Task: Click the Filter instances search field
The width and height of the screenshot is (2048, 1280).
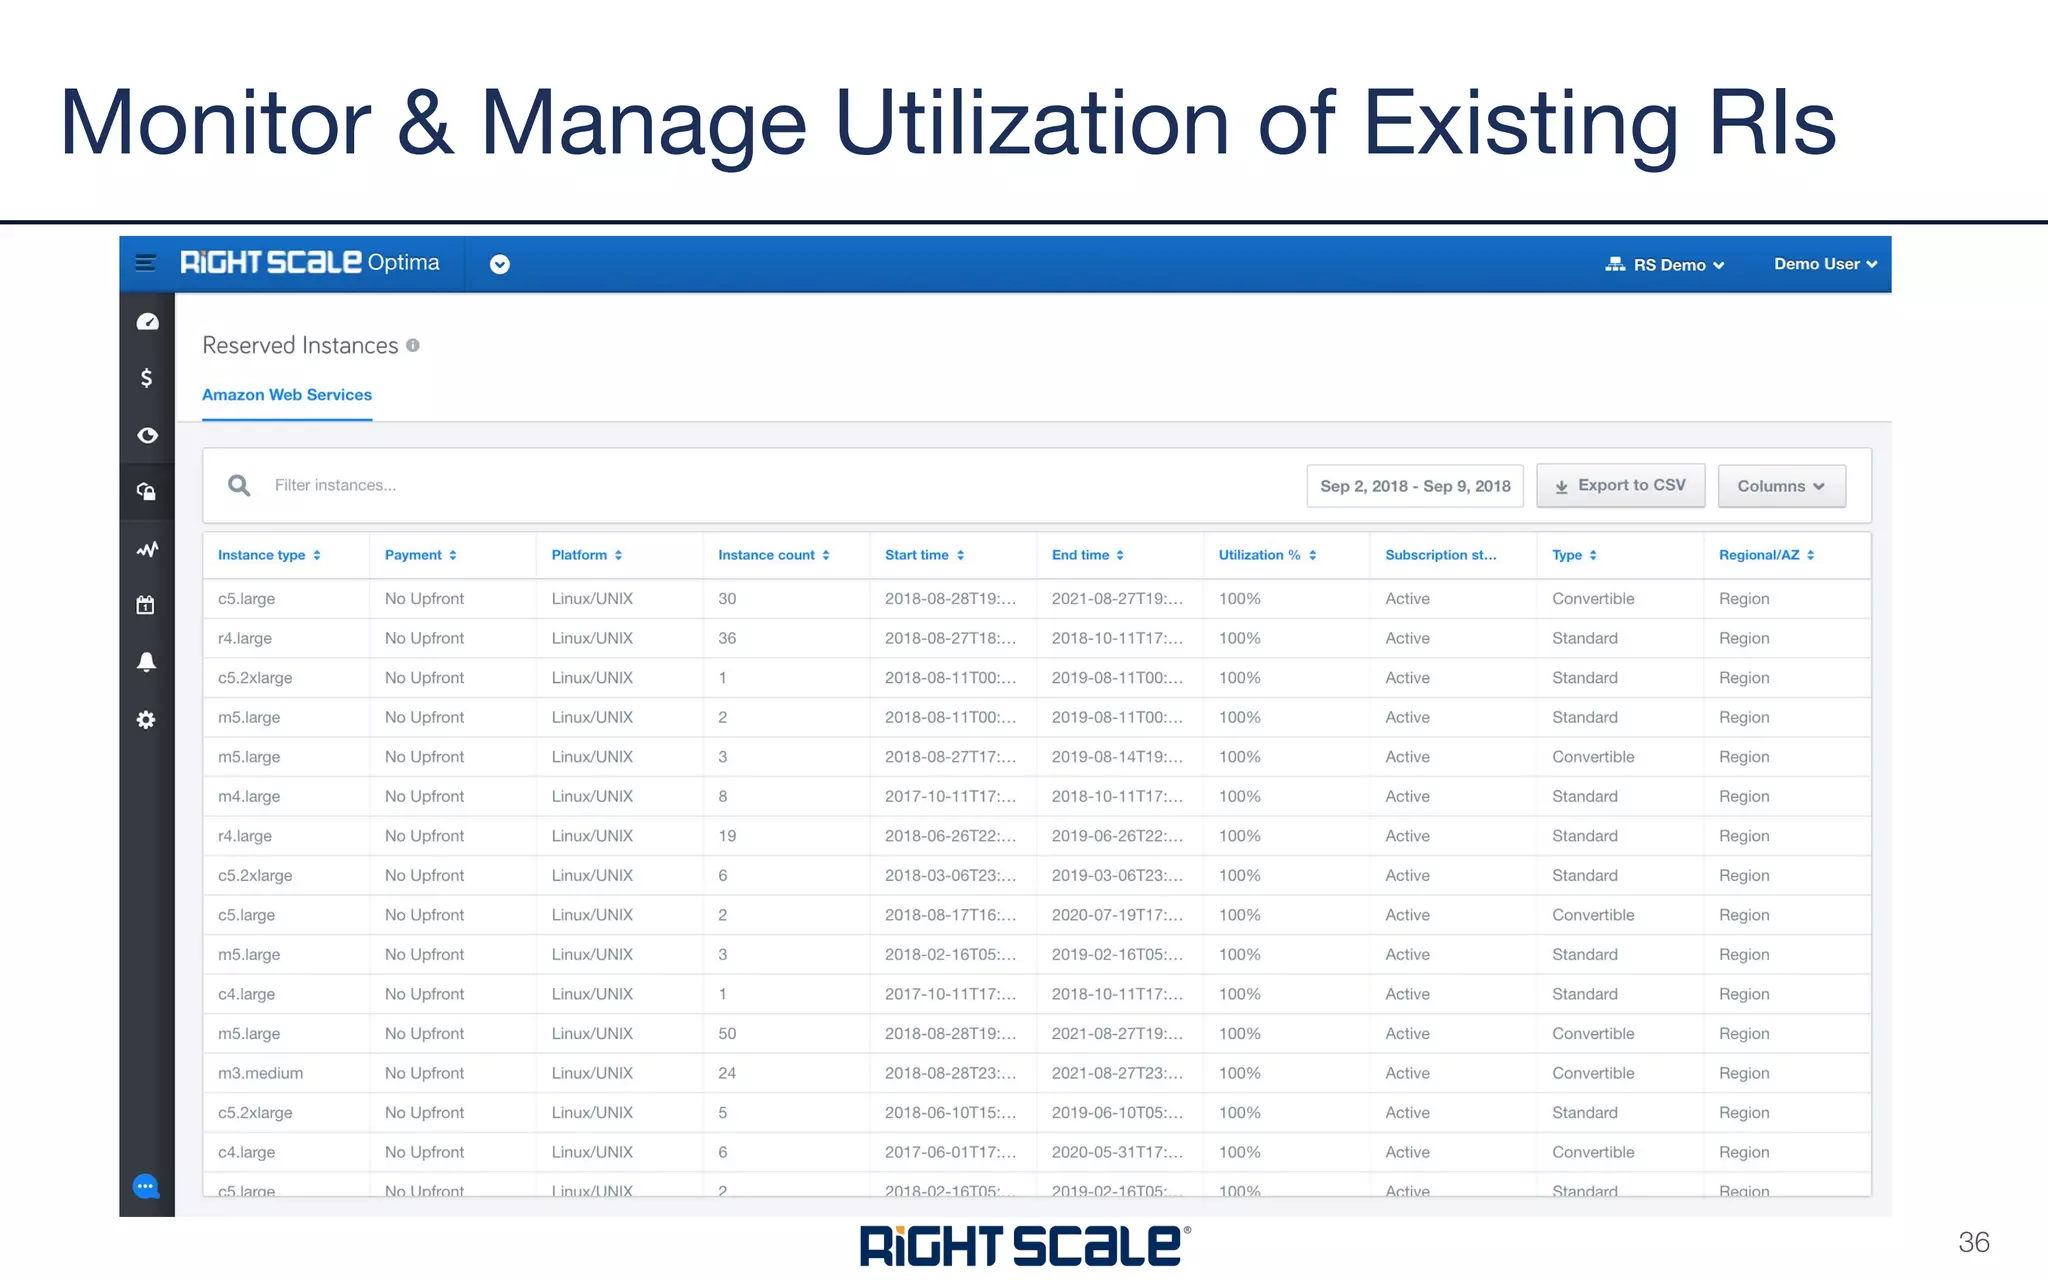Action: coord(780,485)
